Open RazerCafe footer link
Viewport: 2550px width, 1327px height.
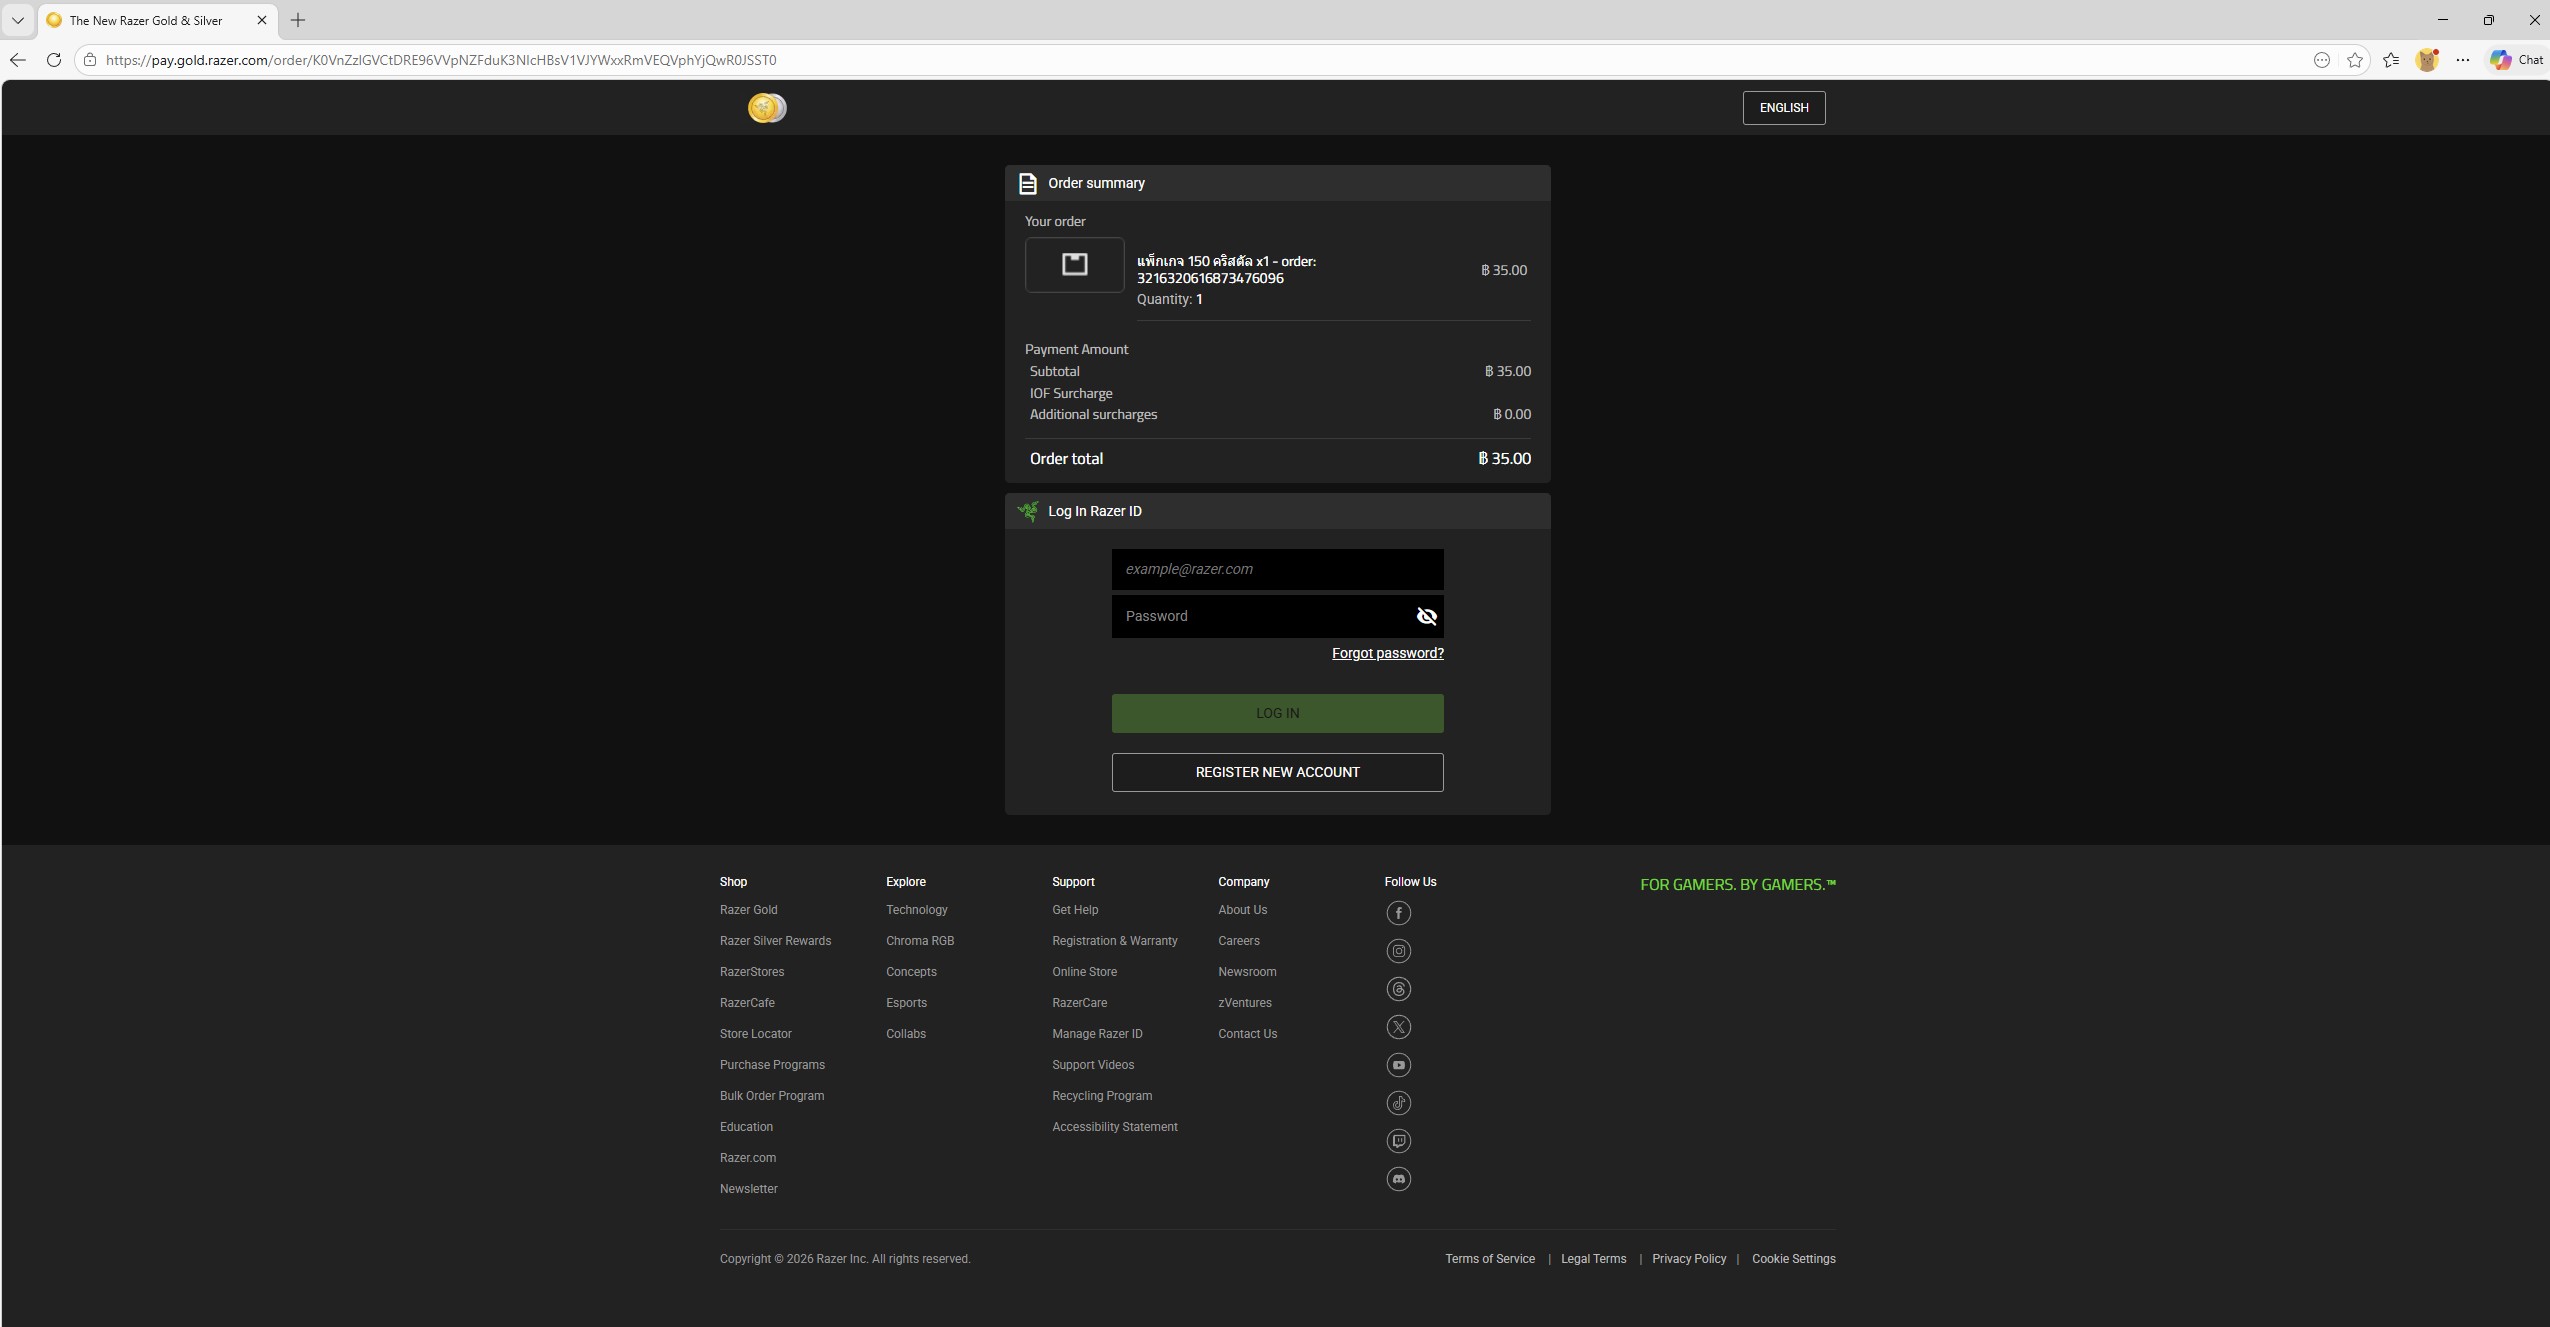pyautogui.click(x=747, y=1003)
